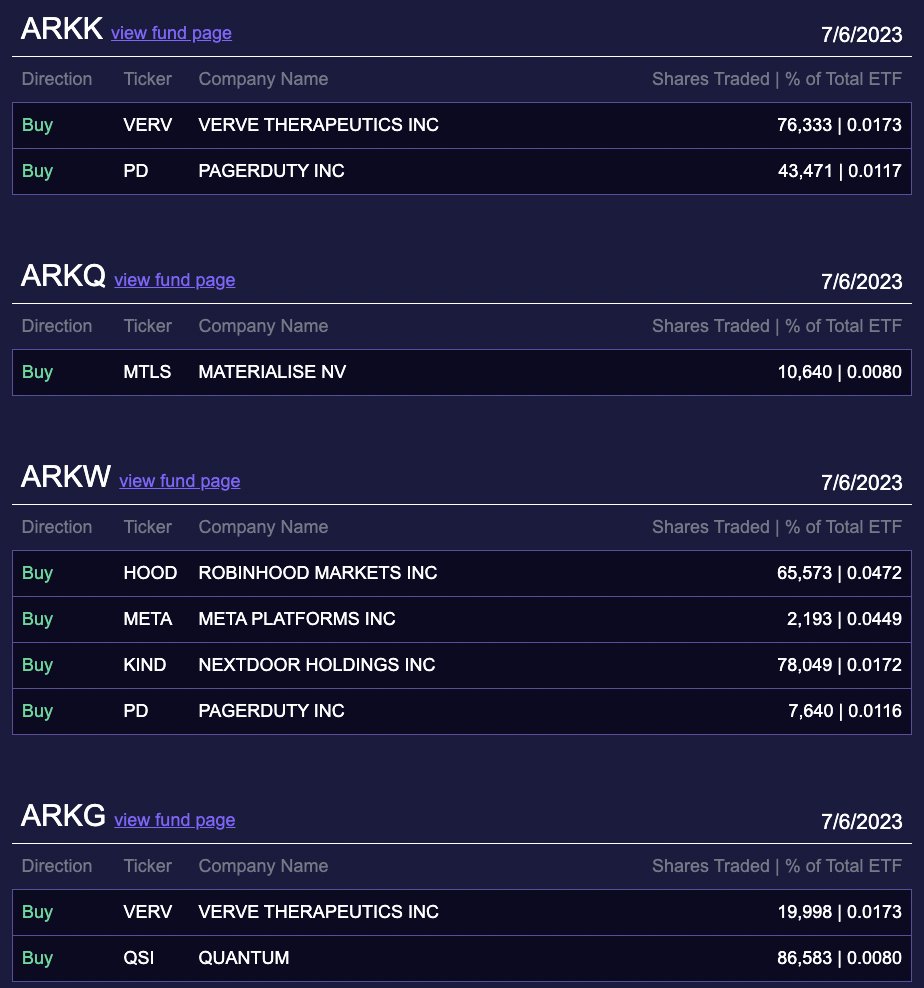The image size is (924, 988).
Task: Select the MTLS ticker cell
Action: (147, 372)
